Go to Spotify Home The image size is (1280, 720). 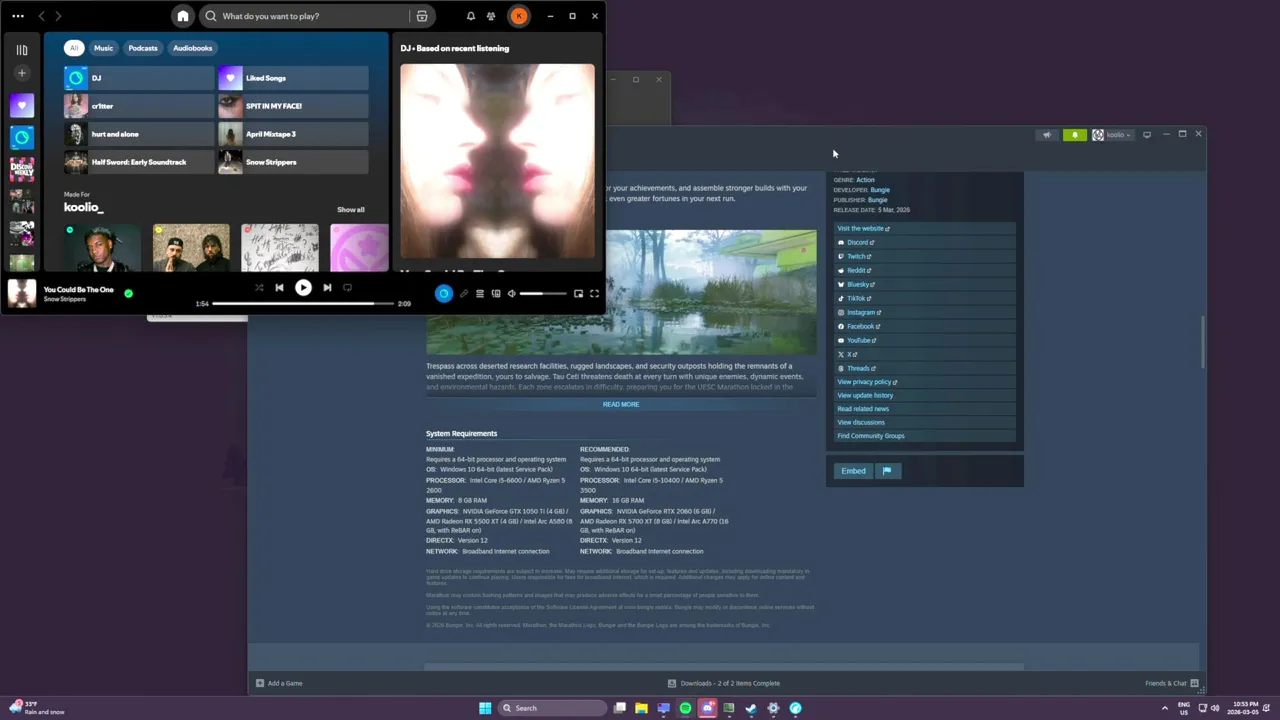pyautogui.click(x=182, y=16)
